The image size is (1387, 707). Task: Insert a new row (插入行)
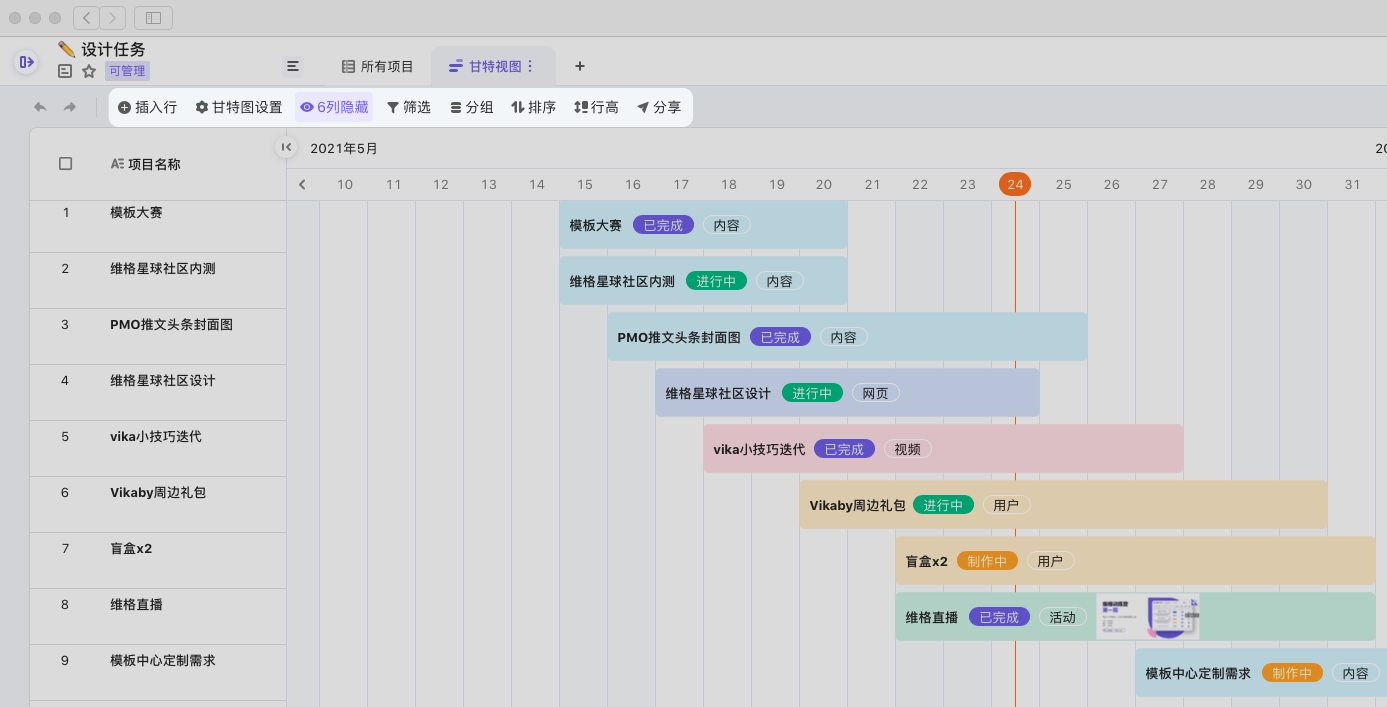click(x=148, y=107)
